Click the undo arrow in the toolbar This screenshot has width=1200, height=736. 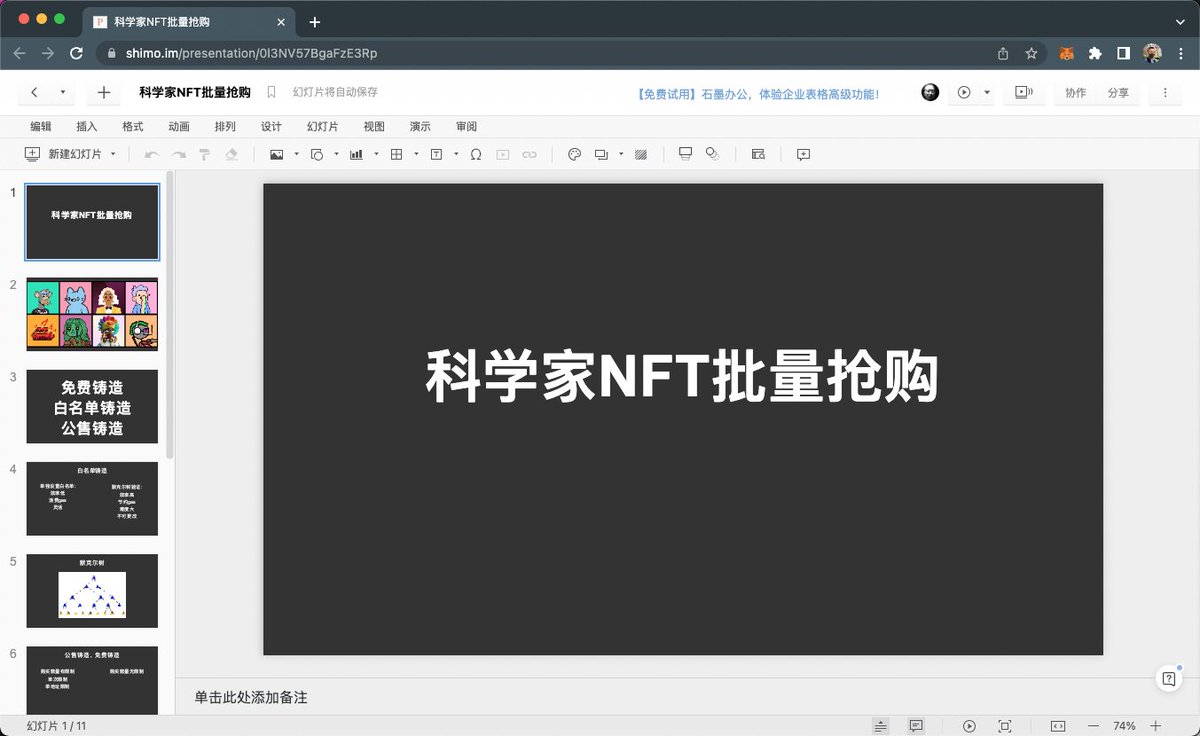[152, 154]
